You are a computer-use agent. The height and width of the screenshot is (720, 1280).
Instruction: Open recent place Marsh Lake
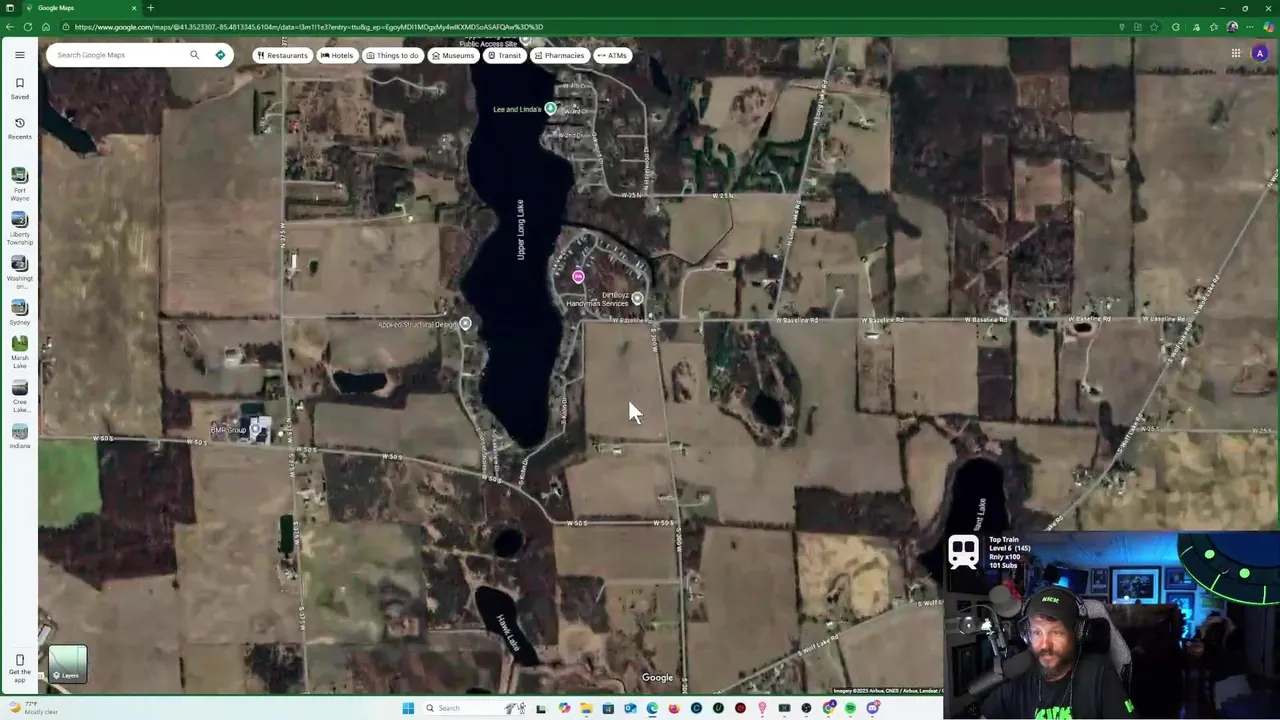[19, 353]
